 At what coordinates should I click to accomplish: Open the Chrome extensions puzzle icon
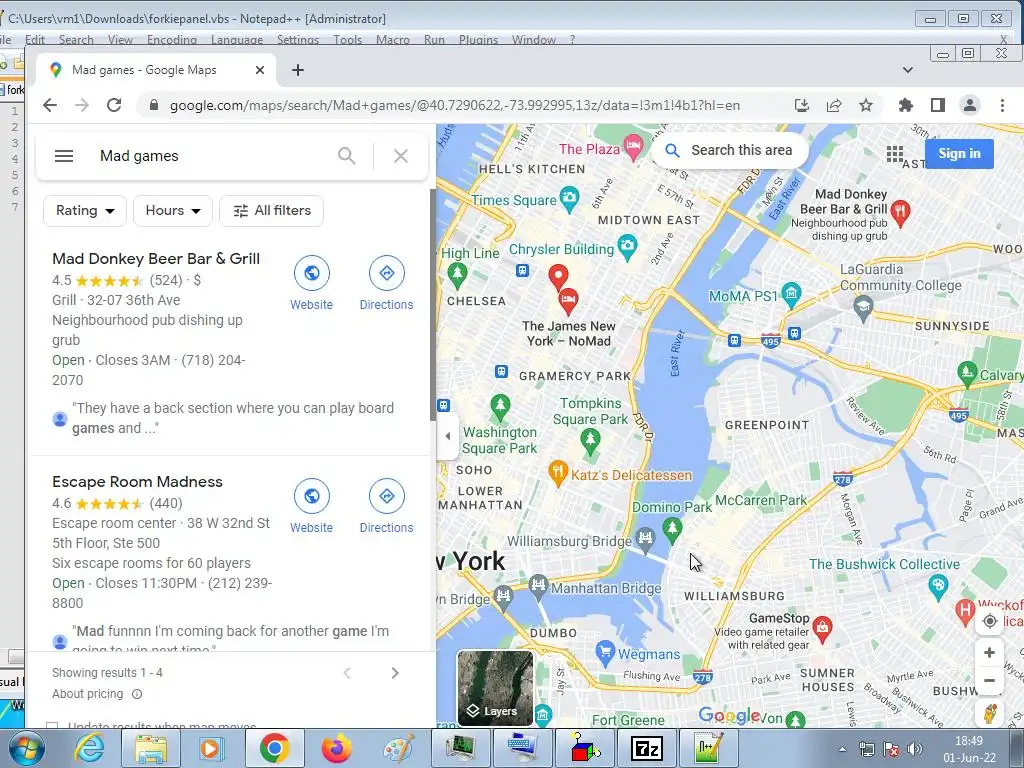point(906,105)
